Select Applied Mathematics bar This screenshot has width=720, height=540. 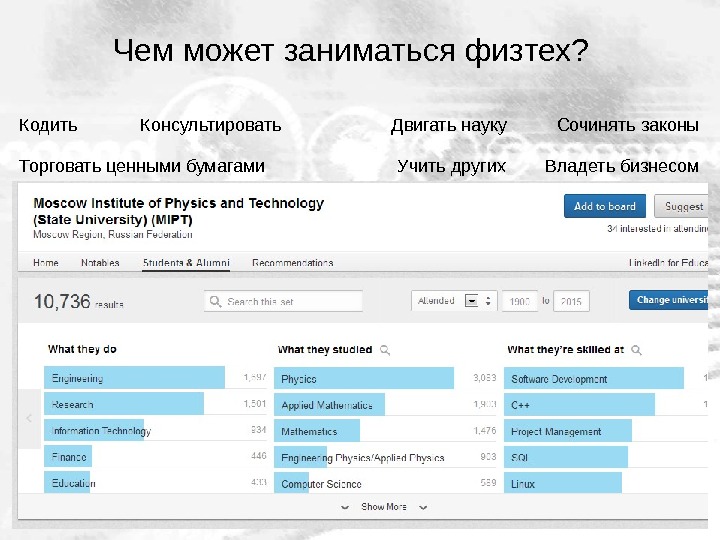330,405
